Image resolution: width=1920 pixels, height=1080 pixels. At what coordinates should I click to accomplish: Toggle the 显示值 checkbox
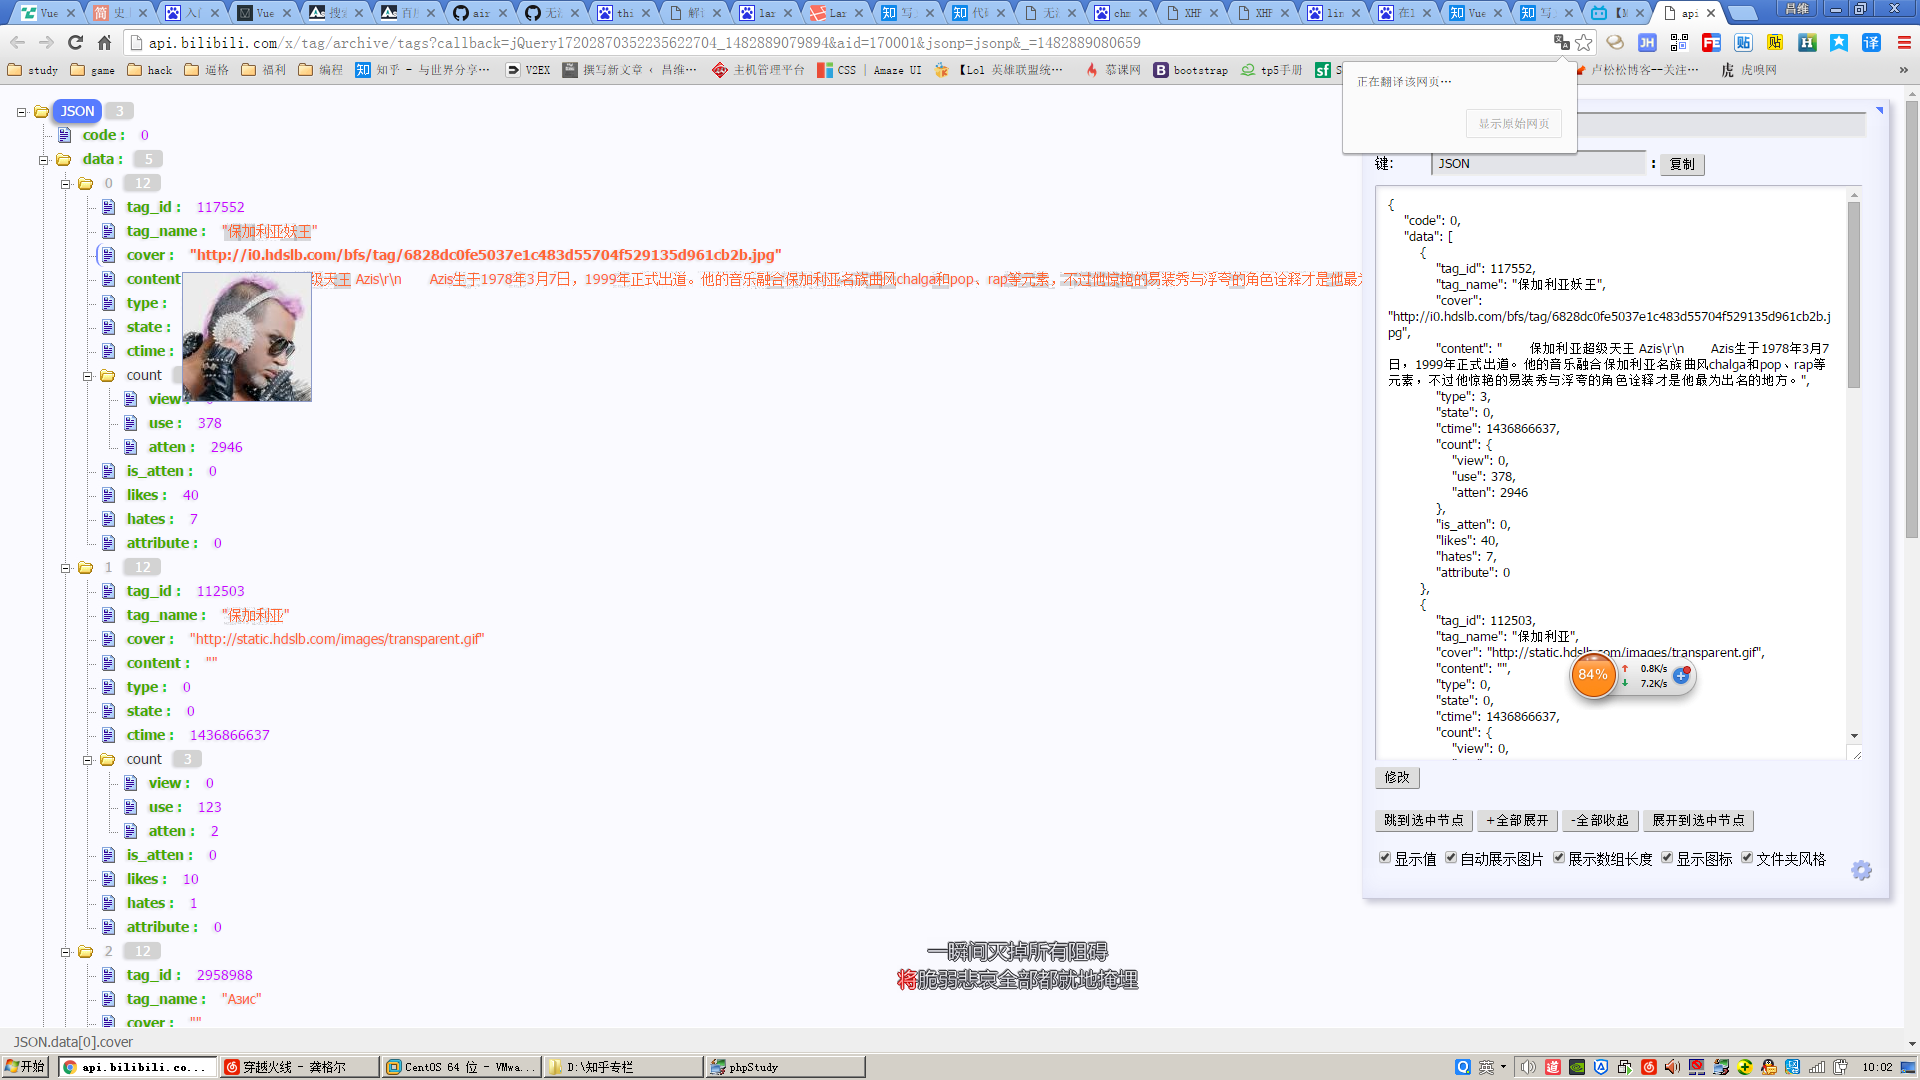coord(1385,858)
